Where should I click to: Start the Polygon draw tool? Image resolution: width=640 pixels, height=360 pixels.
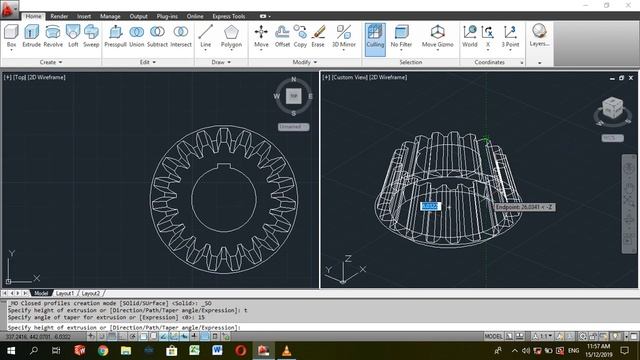click(231, 36)
